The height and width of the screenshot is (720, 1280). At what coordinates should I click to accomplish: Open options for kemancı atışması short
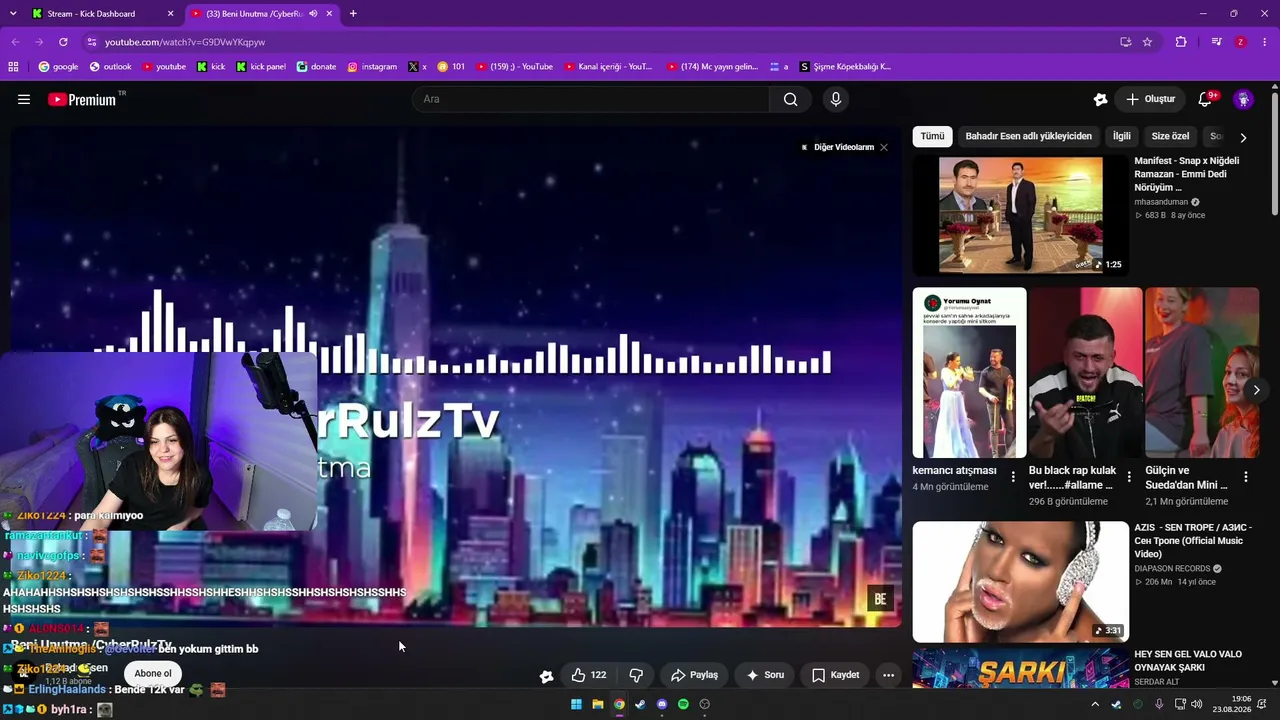tap(1013, 477)
